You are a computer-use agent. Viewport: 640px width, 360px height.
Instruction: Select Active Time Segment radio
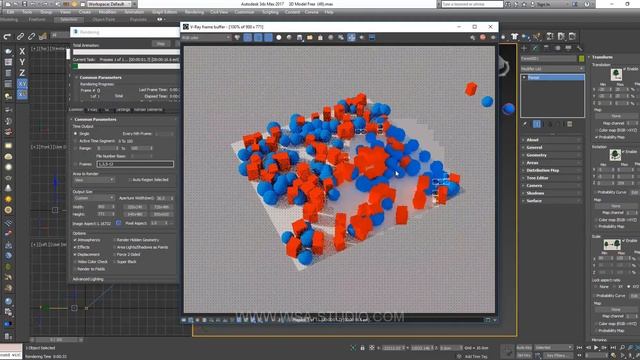(76, 141)
